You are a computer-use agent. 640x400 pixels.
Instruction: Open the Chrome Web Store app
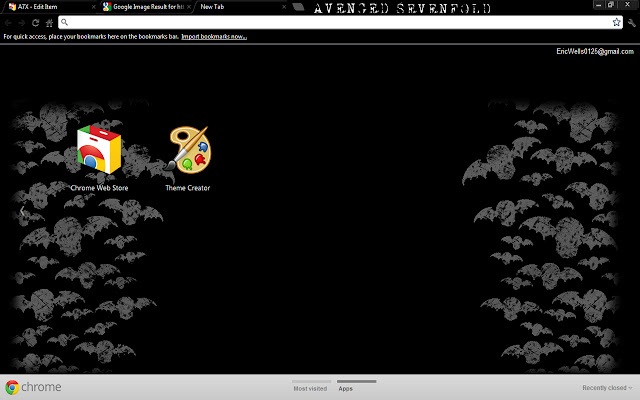point(99,150)
